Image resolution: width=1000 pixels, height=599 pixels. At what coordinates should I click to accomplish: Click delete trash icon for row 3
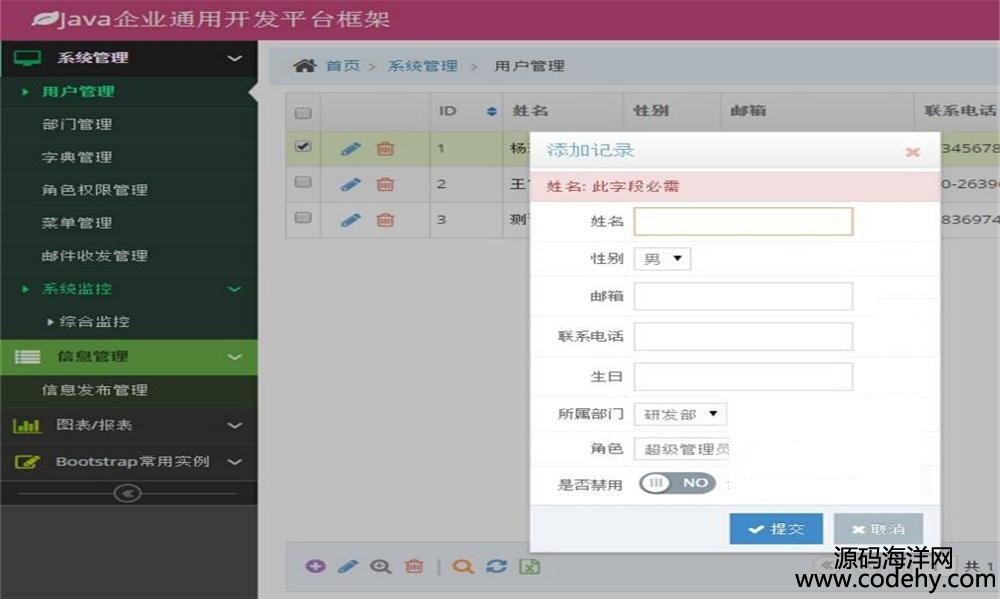coord(385,220)
